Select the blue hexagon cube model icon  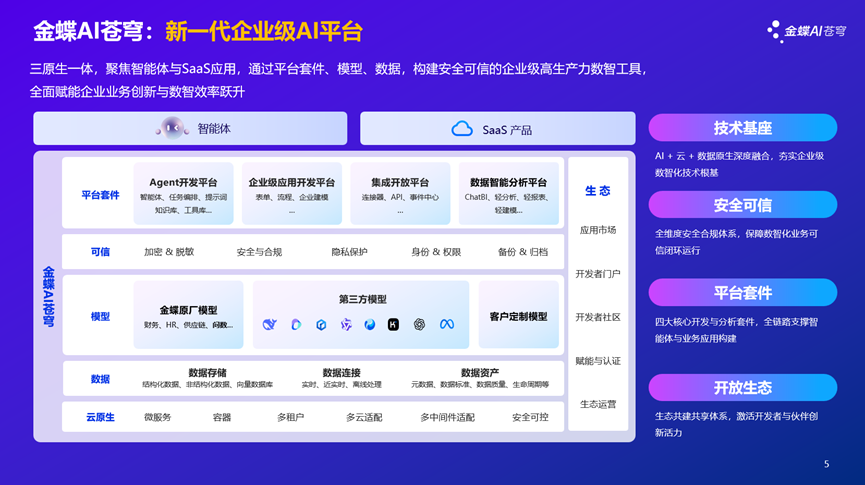(321, 325)
